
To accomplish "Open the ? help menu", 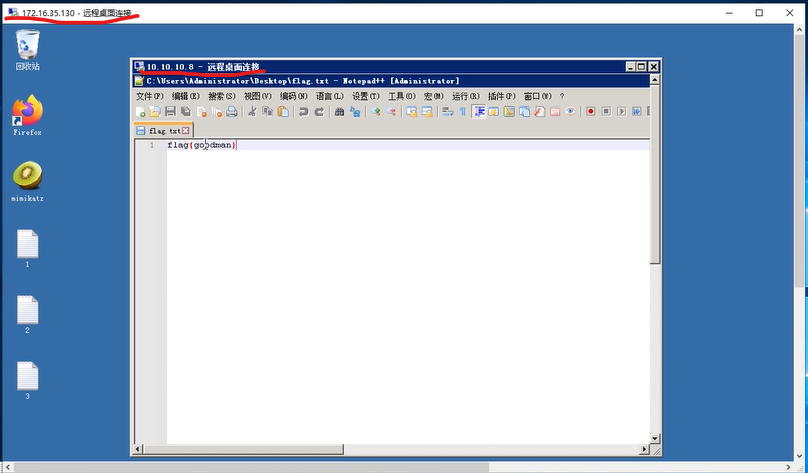I will click(562, 96).
